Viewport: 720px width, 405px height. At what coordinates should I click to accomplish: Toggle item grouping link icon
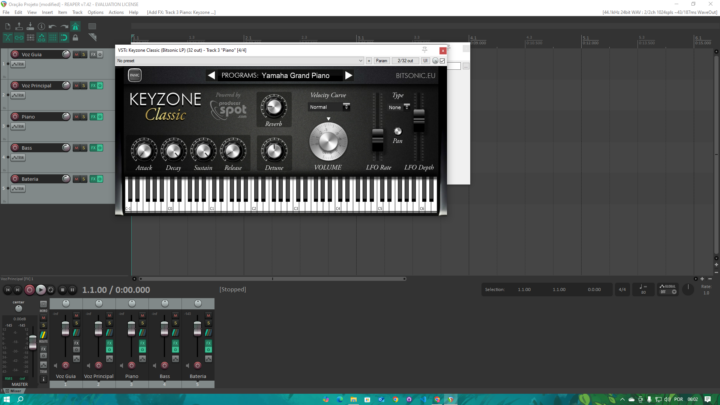coord(19,38)
